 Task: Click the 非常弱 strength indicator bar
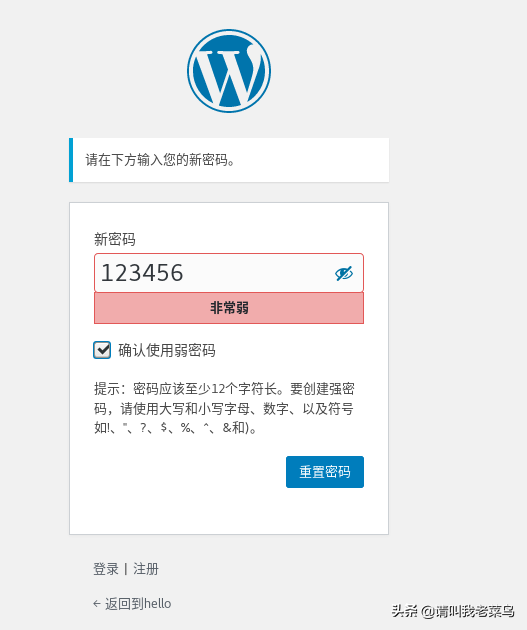229,308
